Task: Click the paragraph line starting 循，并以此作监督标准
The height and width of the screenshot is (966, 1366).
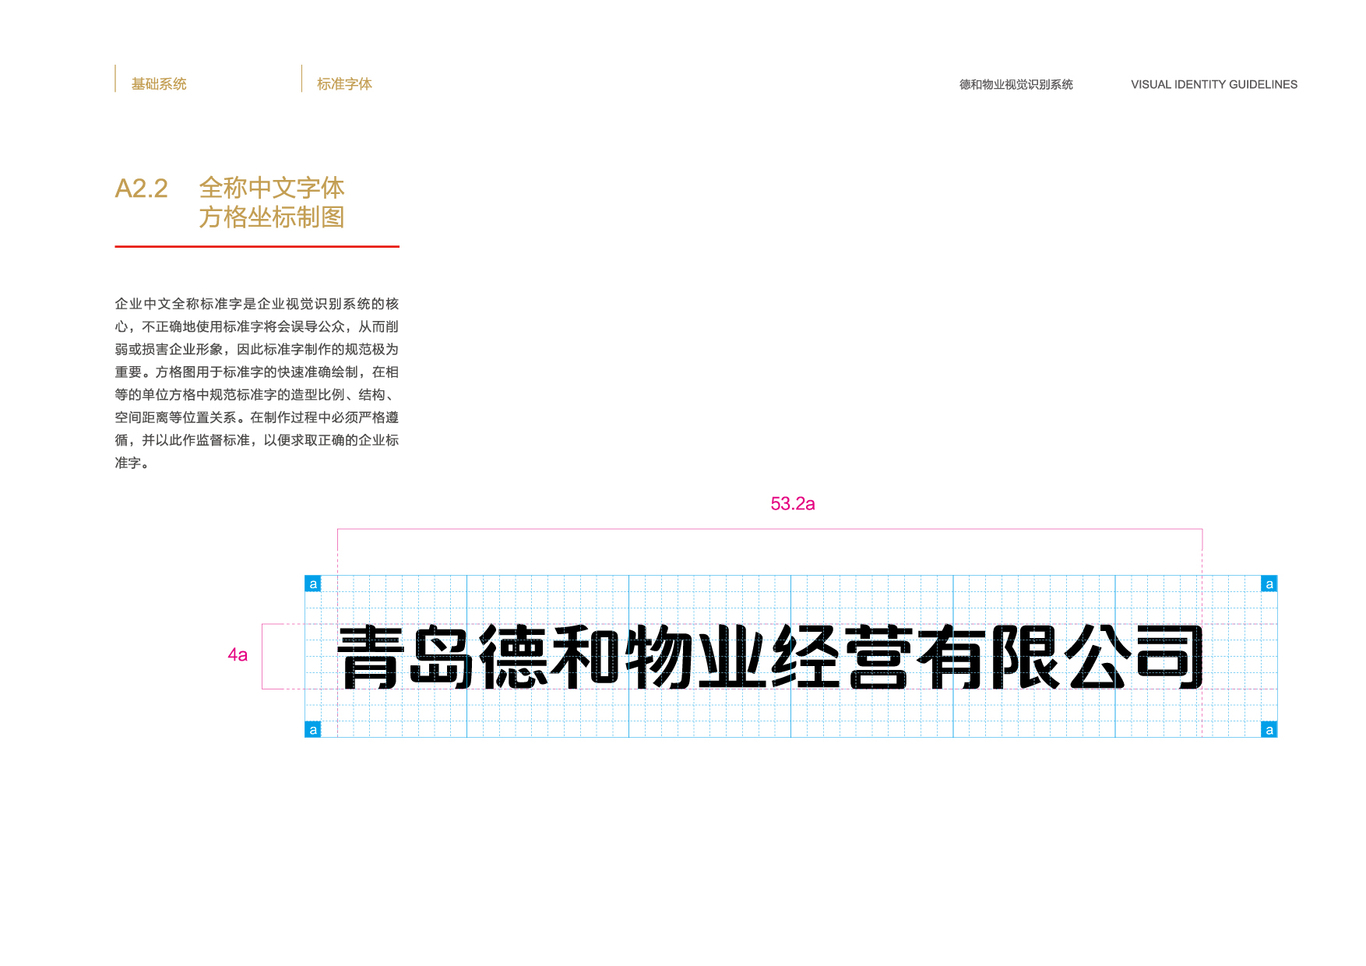Action: [x=257, y=440]
